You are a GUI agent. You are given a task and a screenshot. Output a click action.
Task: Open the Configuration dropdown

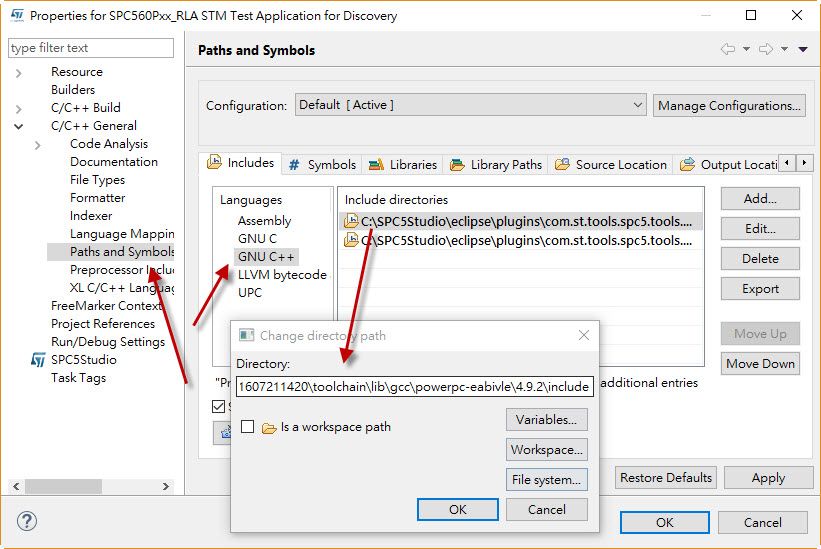point(471,105)
